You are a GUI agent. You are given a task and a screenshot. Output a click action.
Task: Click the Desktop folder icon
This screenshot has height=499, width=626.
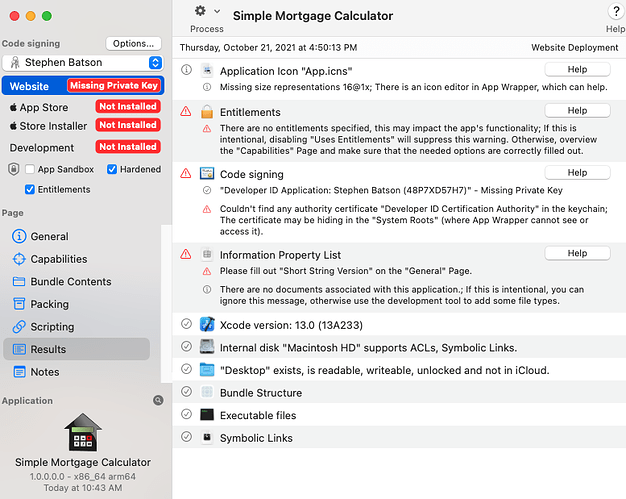click(207, 369)
